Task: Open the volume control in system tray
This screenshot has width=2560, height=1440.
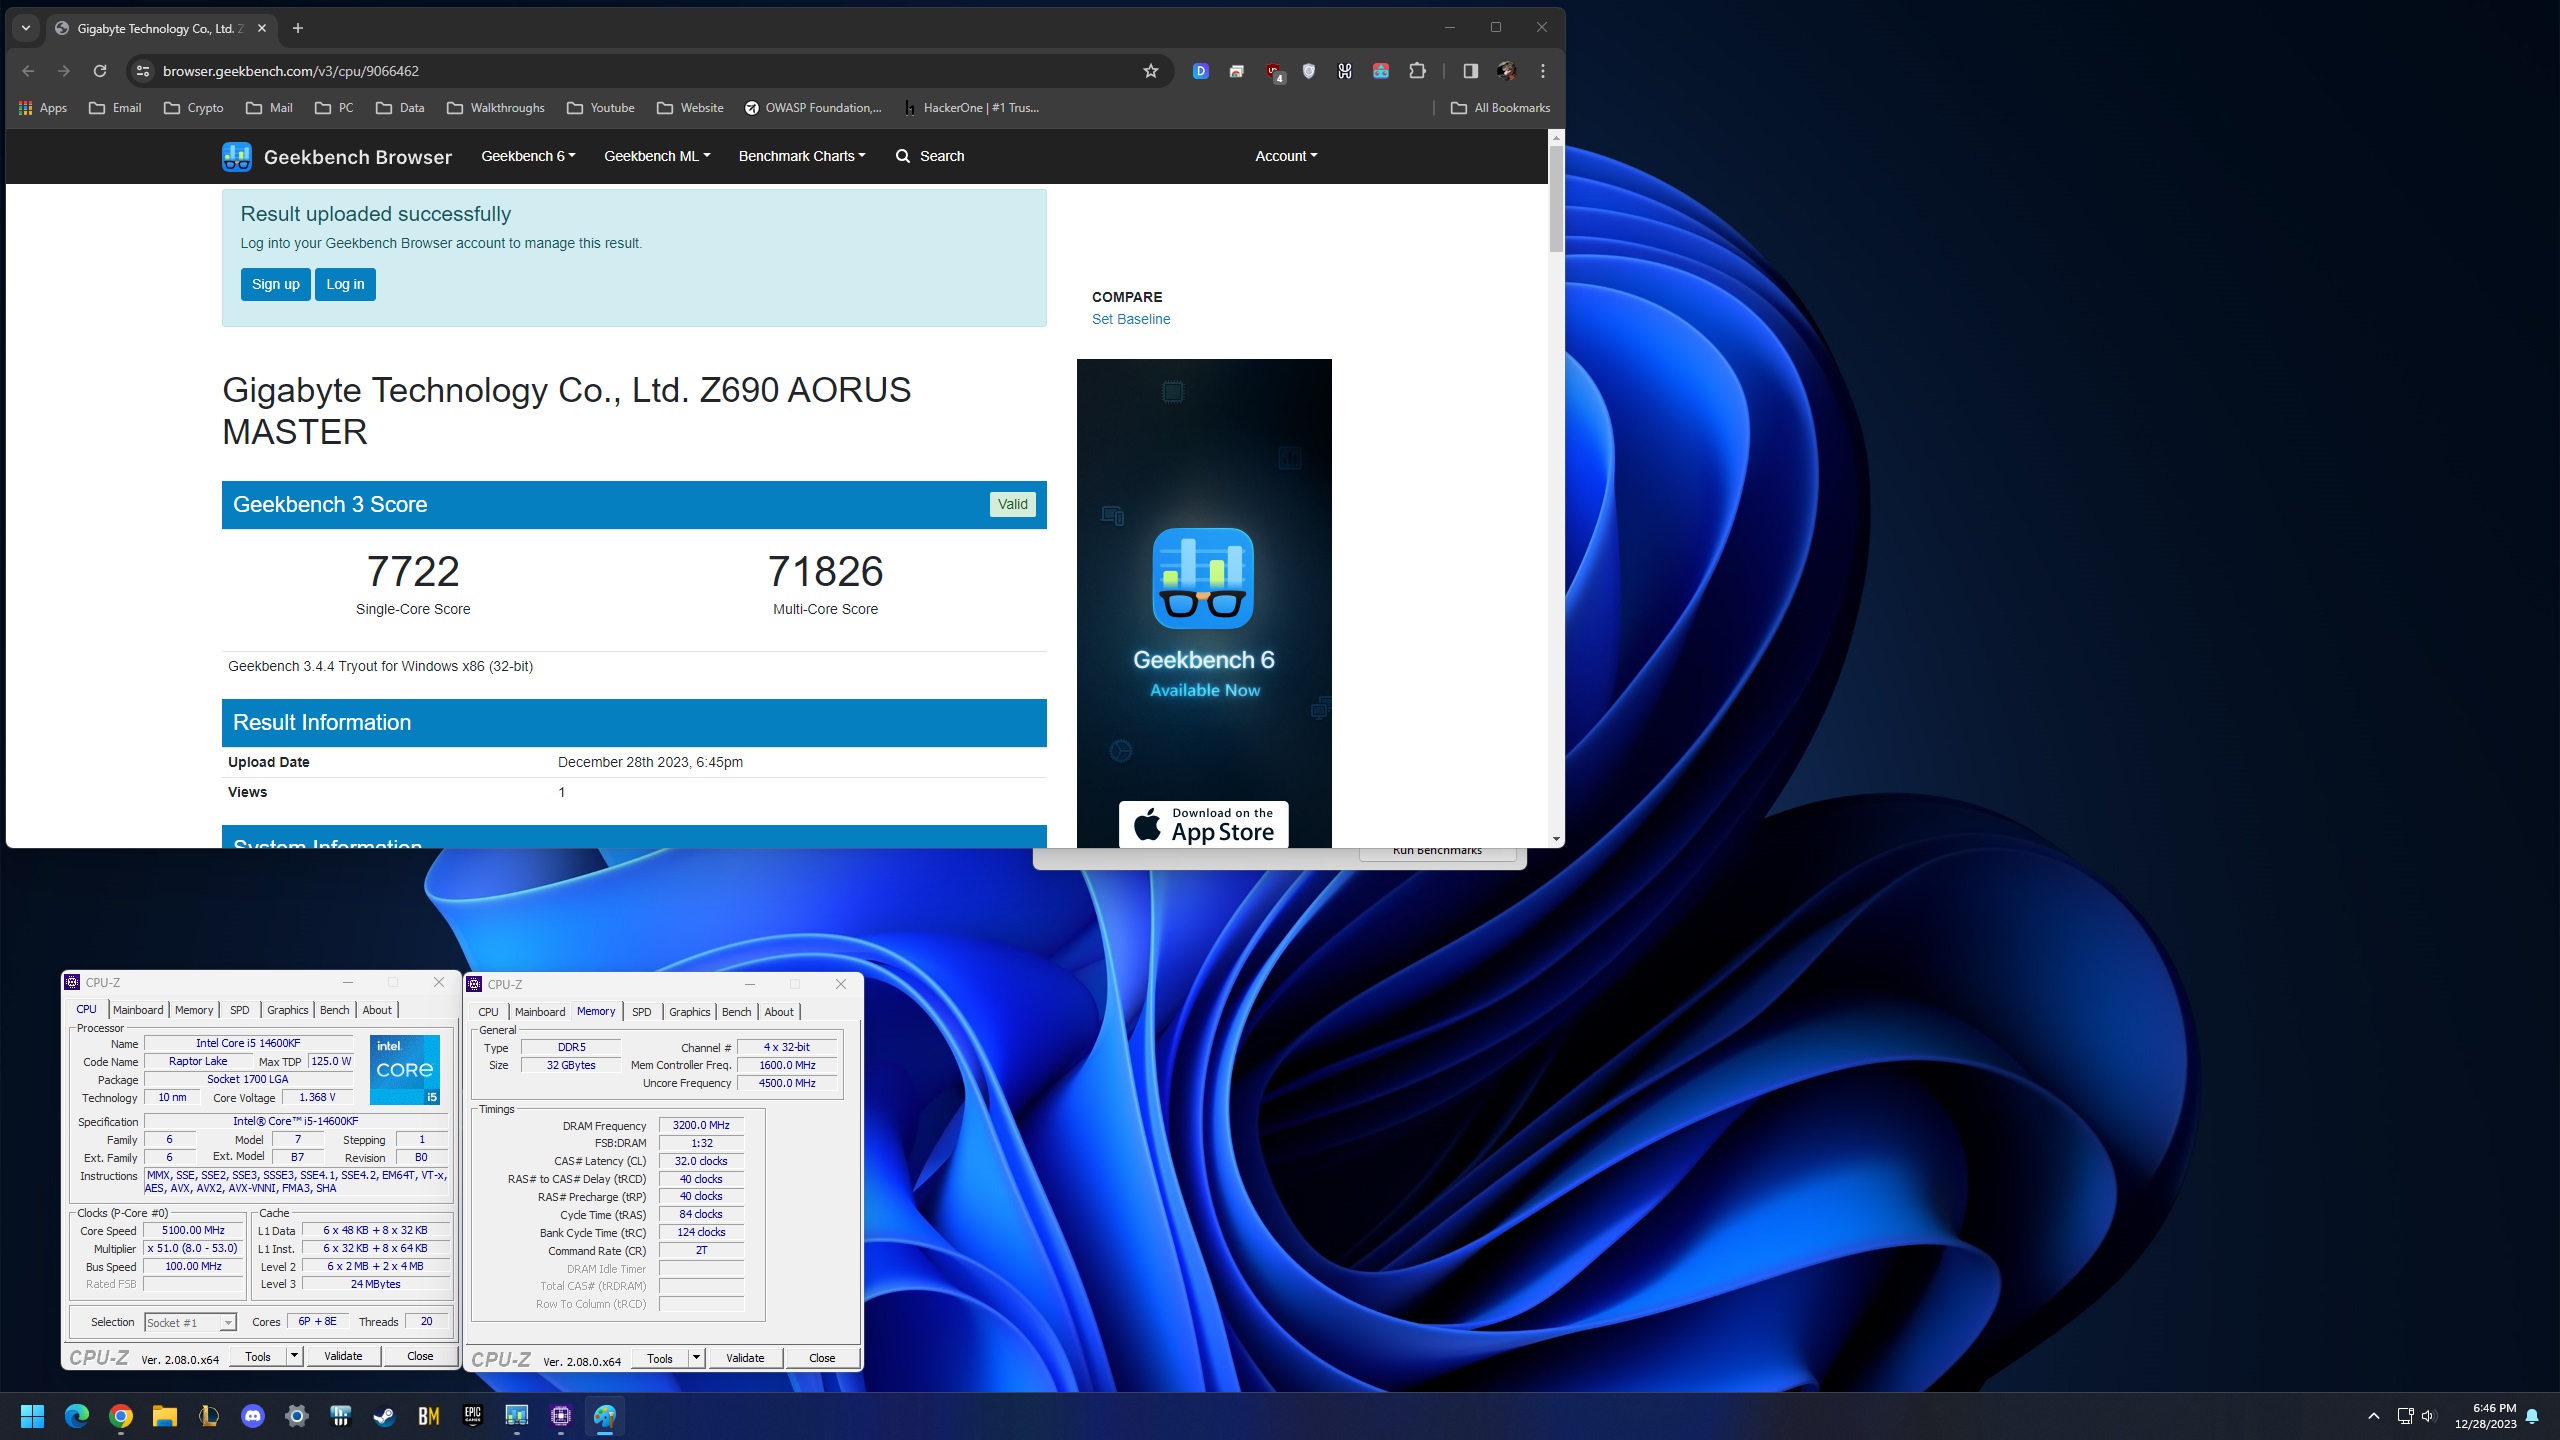Action: [x=2429, y=1416]
